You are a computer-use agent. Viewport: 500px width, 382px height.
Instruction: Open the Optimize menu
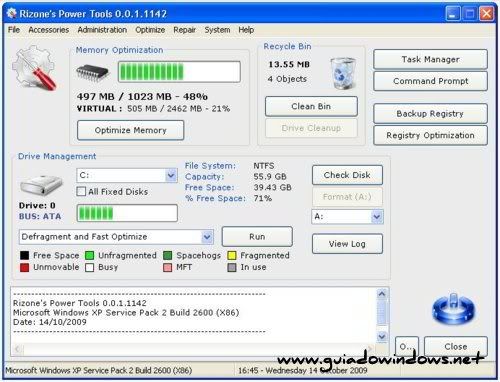(x=150, y=30)
